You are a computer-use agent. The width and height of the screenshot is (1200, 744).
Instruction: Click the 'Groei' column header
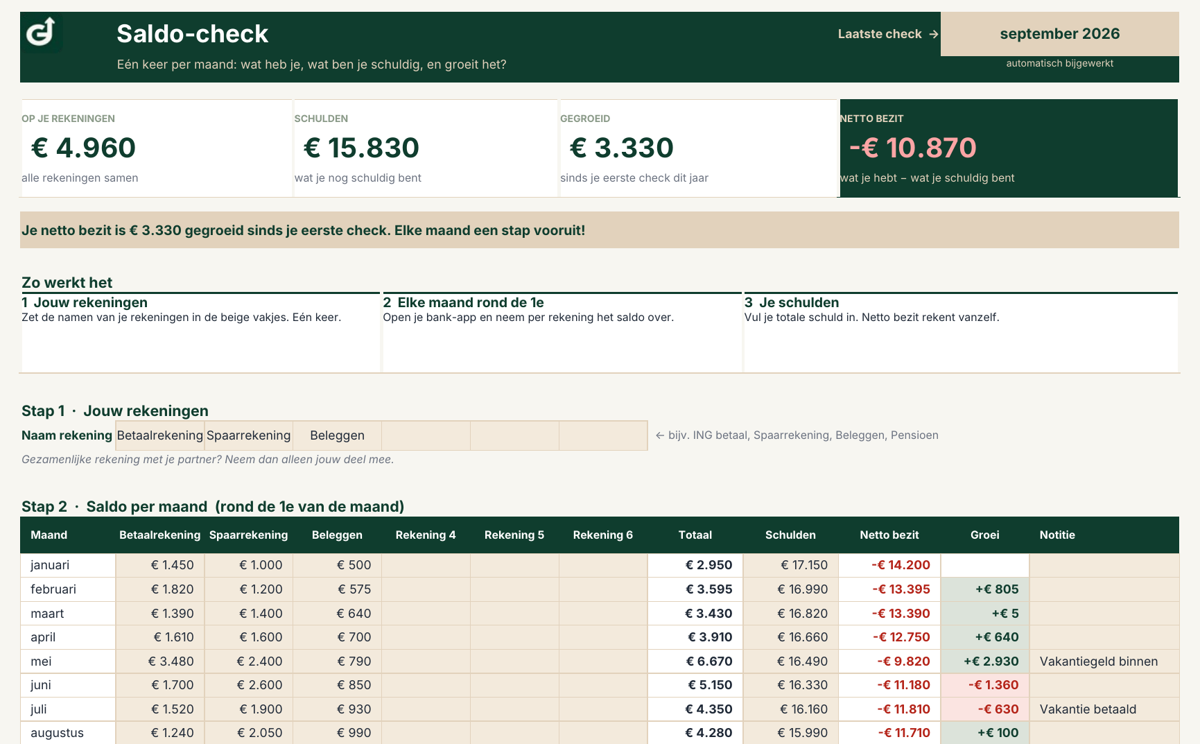(x=985, y=535)
